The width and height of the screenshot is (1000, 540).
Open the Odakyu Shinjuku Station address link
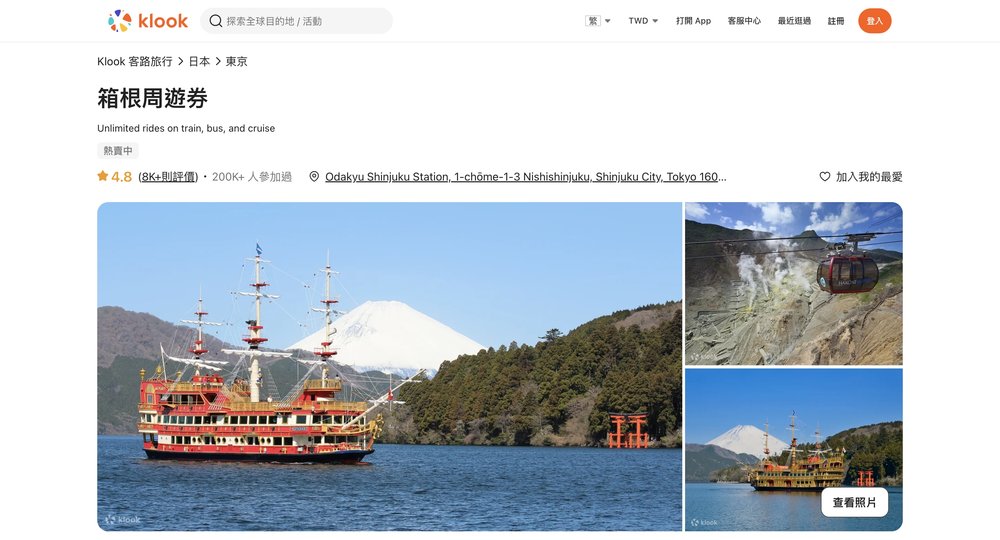tap(526, 177)
